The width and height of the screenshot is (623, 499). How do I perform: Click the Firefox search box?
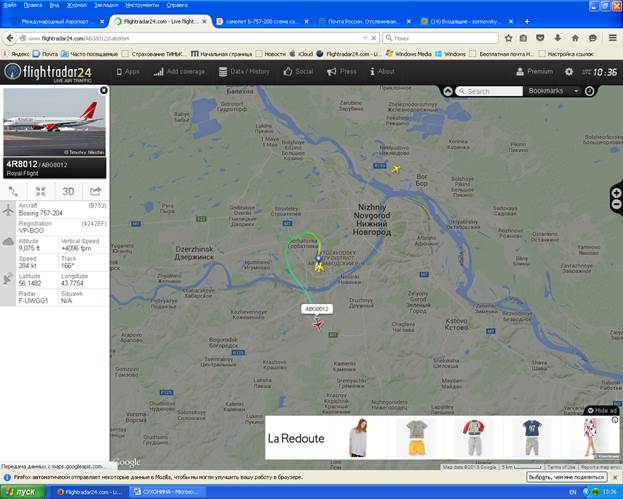[x=441, y=38]
